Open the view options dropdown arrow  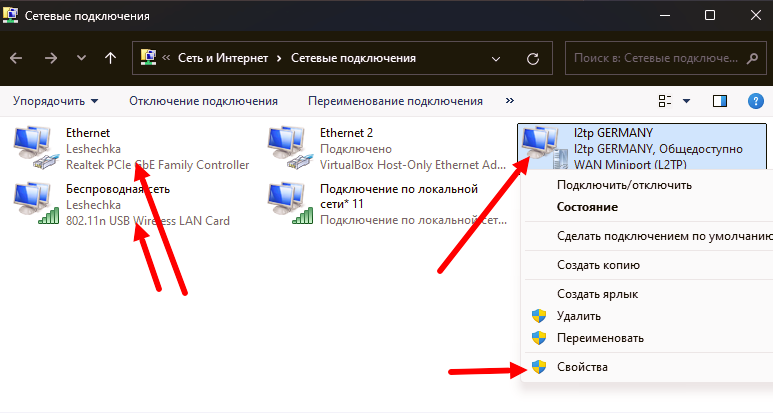point(686,101)
